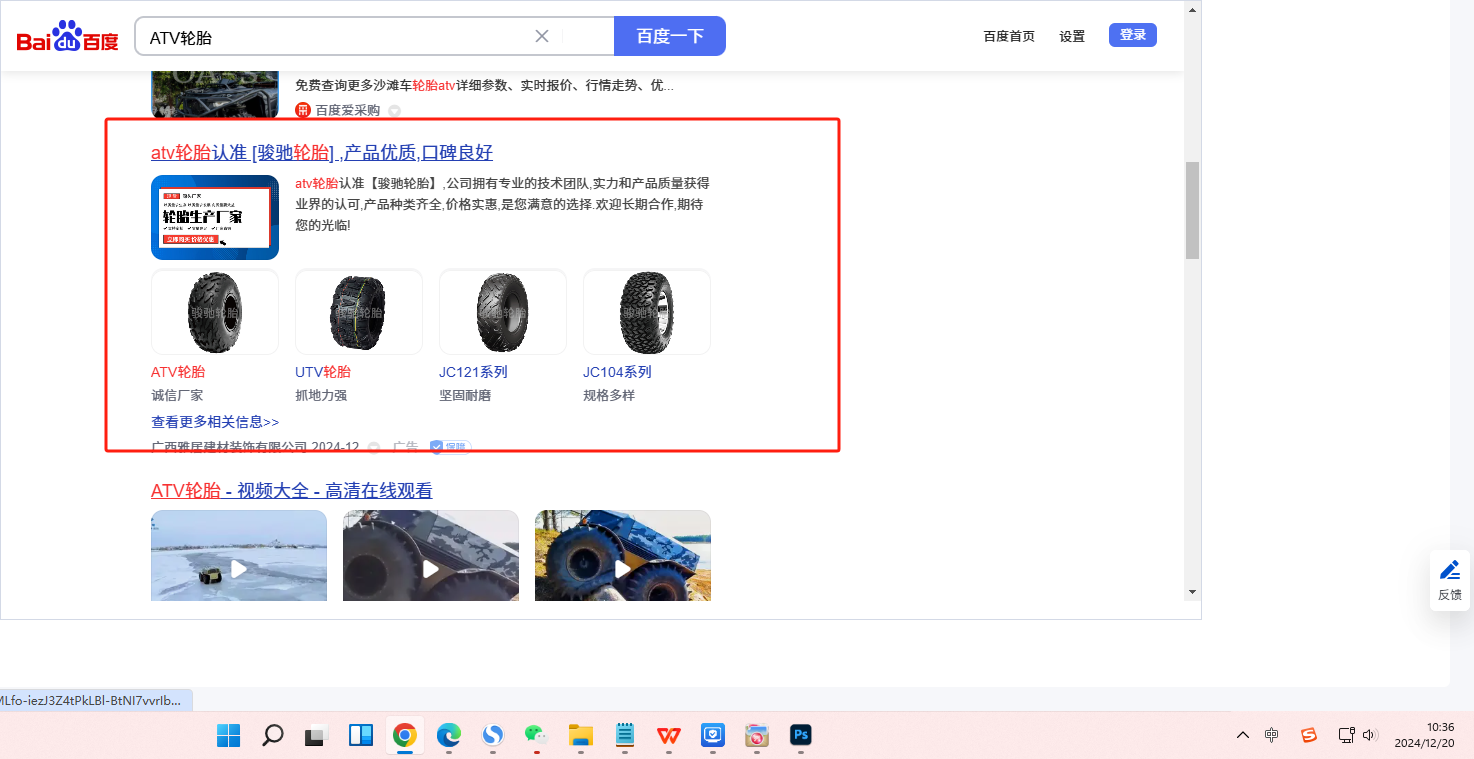
Task: Open the 设置 menu
Action: pyautogui.click(x=1072, y=36)
